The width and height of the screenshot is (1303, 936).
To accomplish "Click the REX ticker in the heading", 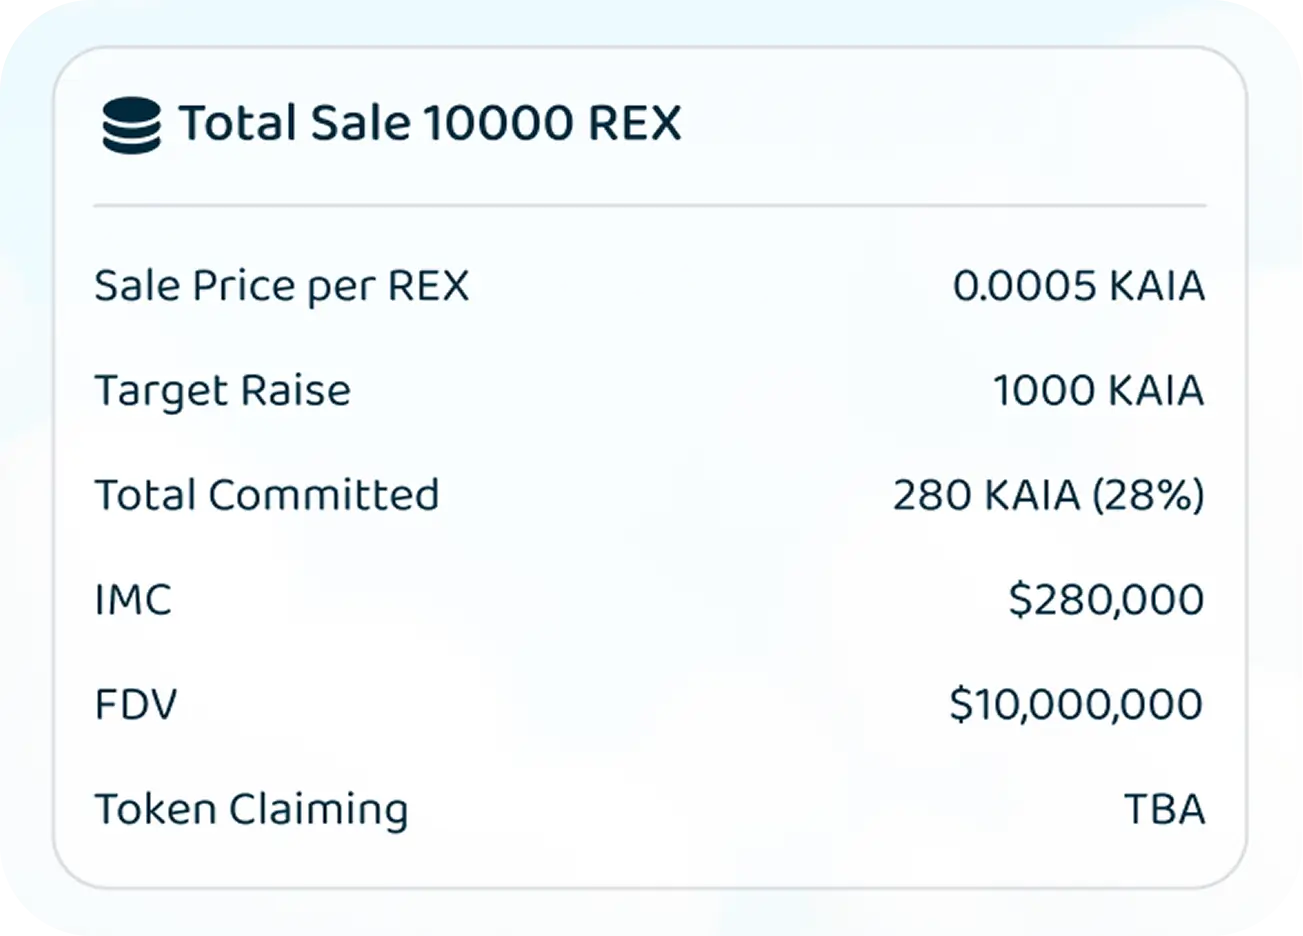I will pyautogui.click(x=635, y=124).
